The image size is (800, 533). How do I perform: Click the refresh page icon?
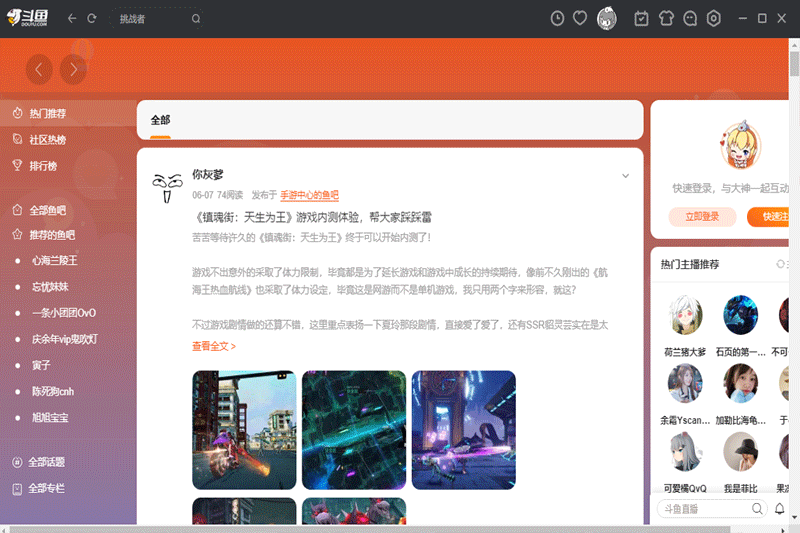(92, 18)
